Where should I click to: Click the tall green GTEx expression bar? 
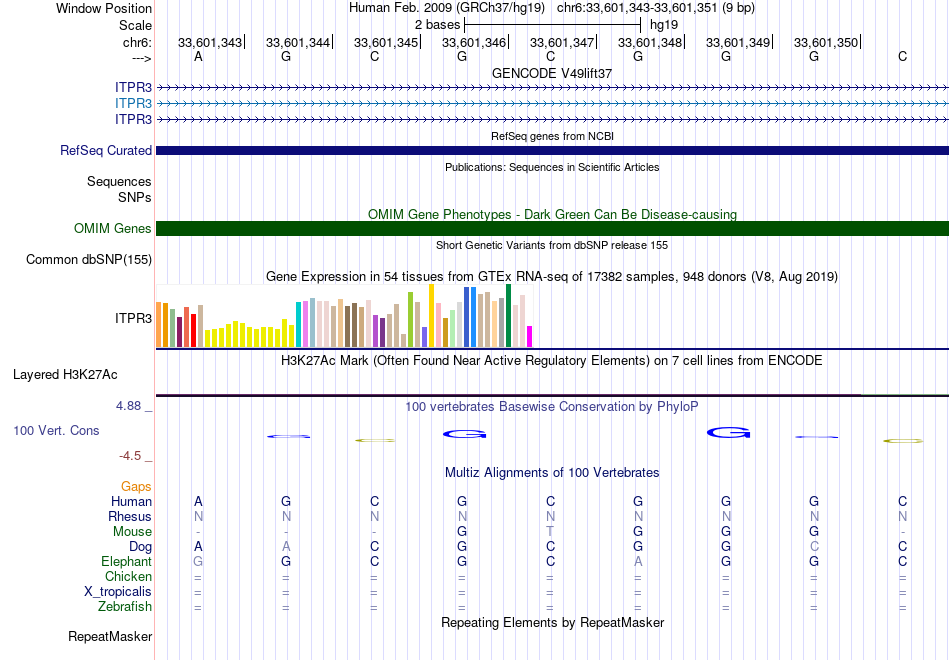coord(508,316)
